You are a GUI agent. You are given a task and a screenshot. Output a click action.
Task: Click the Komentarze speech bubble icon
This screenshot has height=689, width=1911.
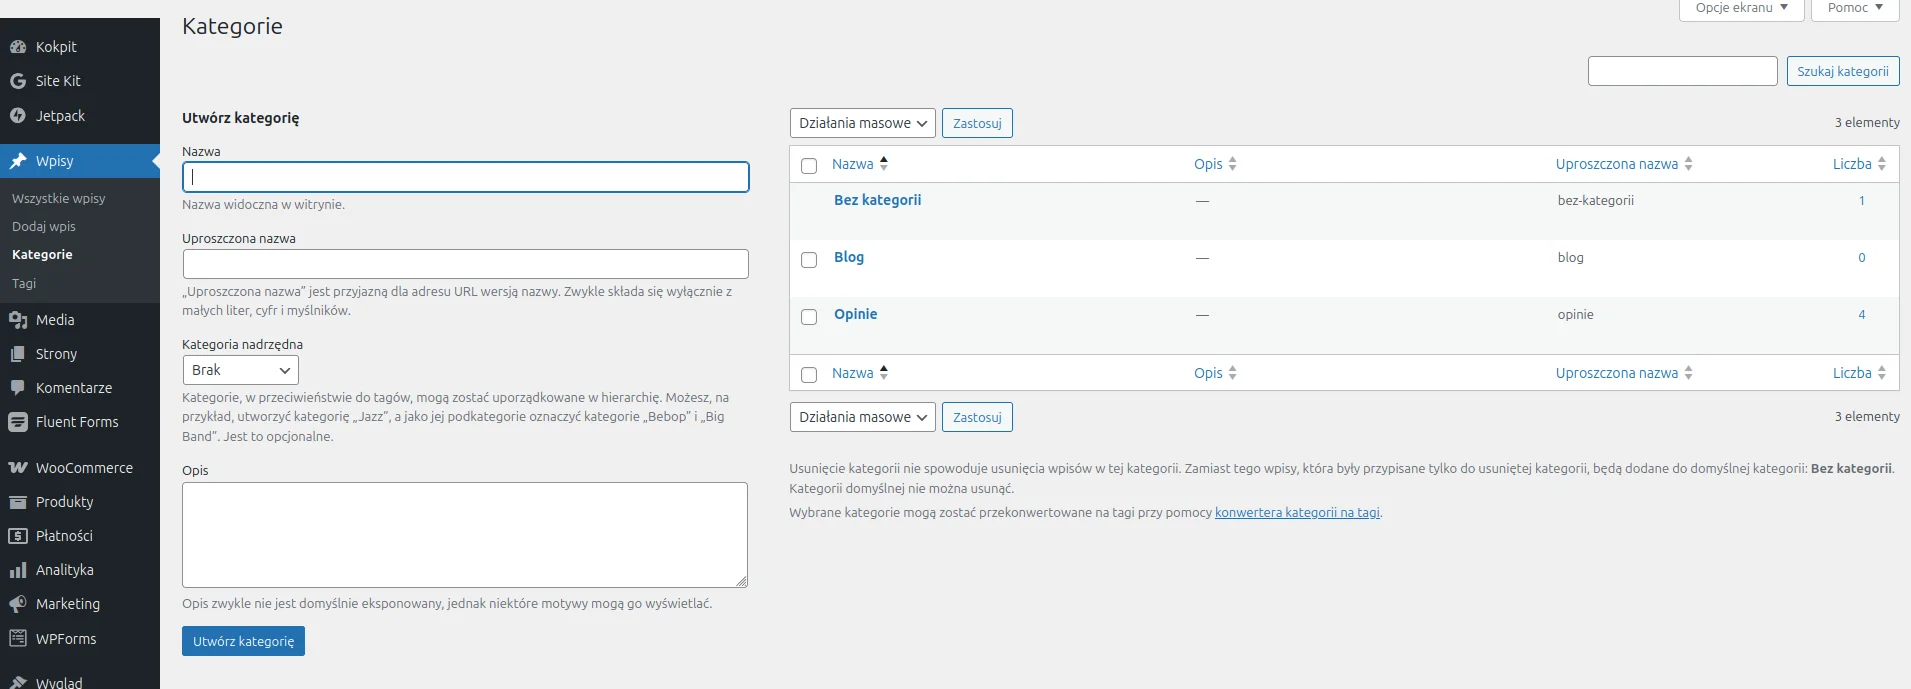18,388
